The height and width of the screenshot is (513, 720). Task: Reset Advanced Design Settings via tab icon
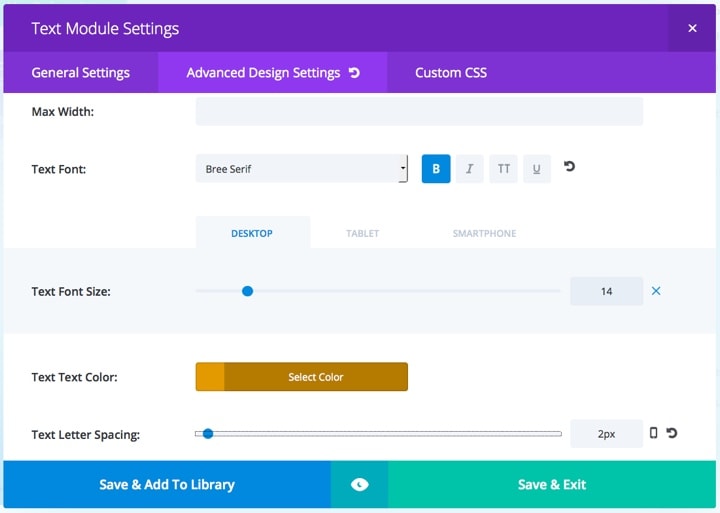pos(354,73)
